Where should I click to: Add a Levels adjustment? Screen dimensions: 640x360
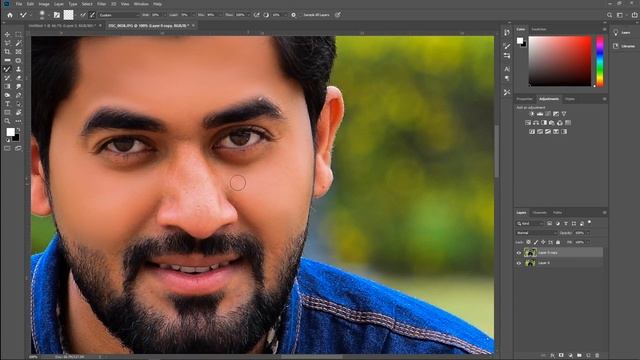pos(540,114)
